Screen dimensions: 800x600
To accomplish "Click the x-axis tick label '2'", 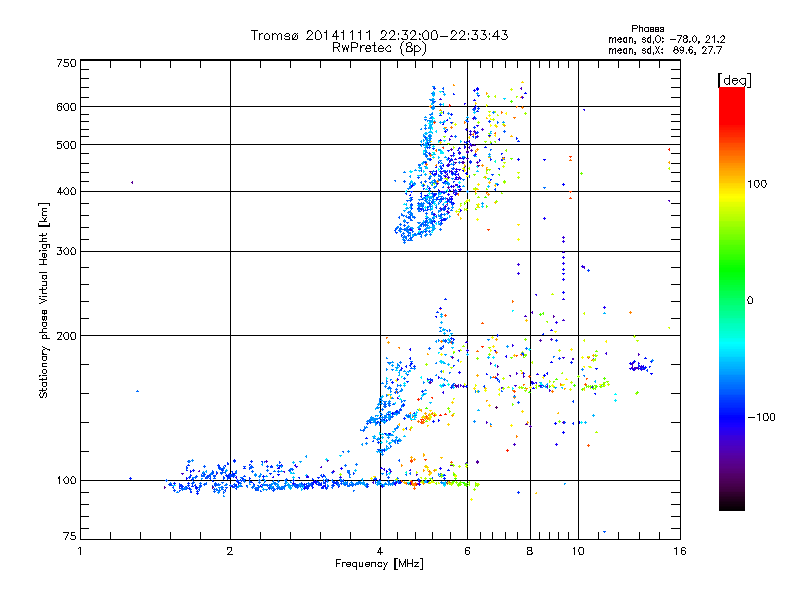I will pos(230,551).
